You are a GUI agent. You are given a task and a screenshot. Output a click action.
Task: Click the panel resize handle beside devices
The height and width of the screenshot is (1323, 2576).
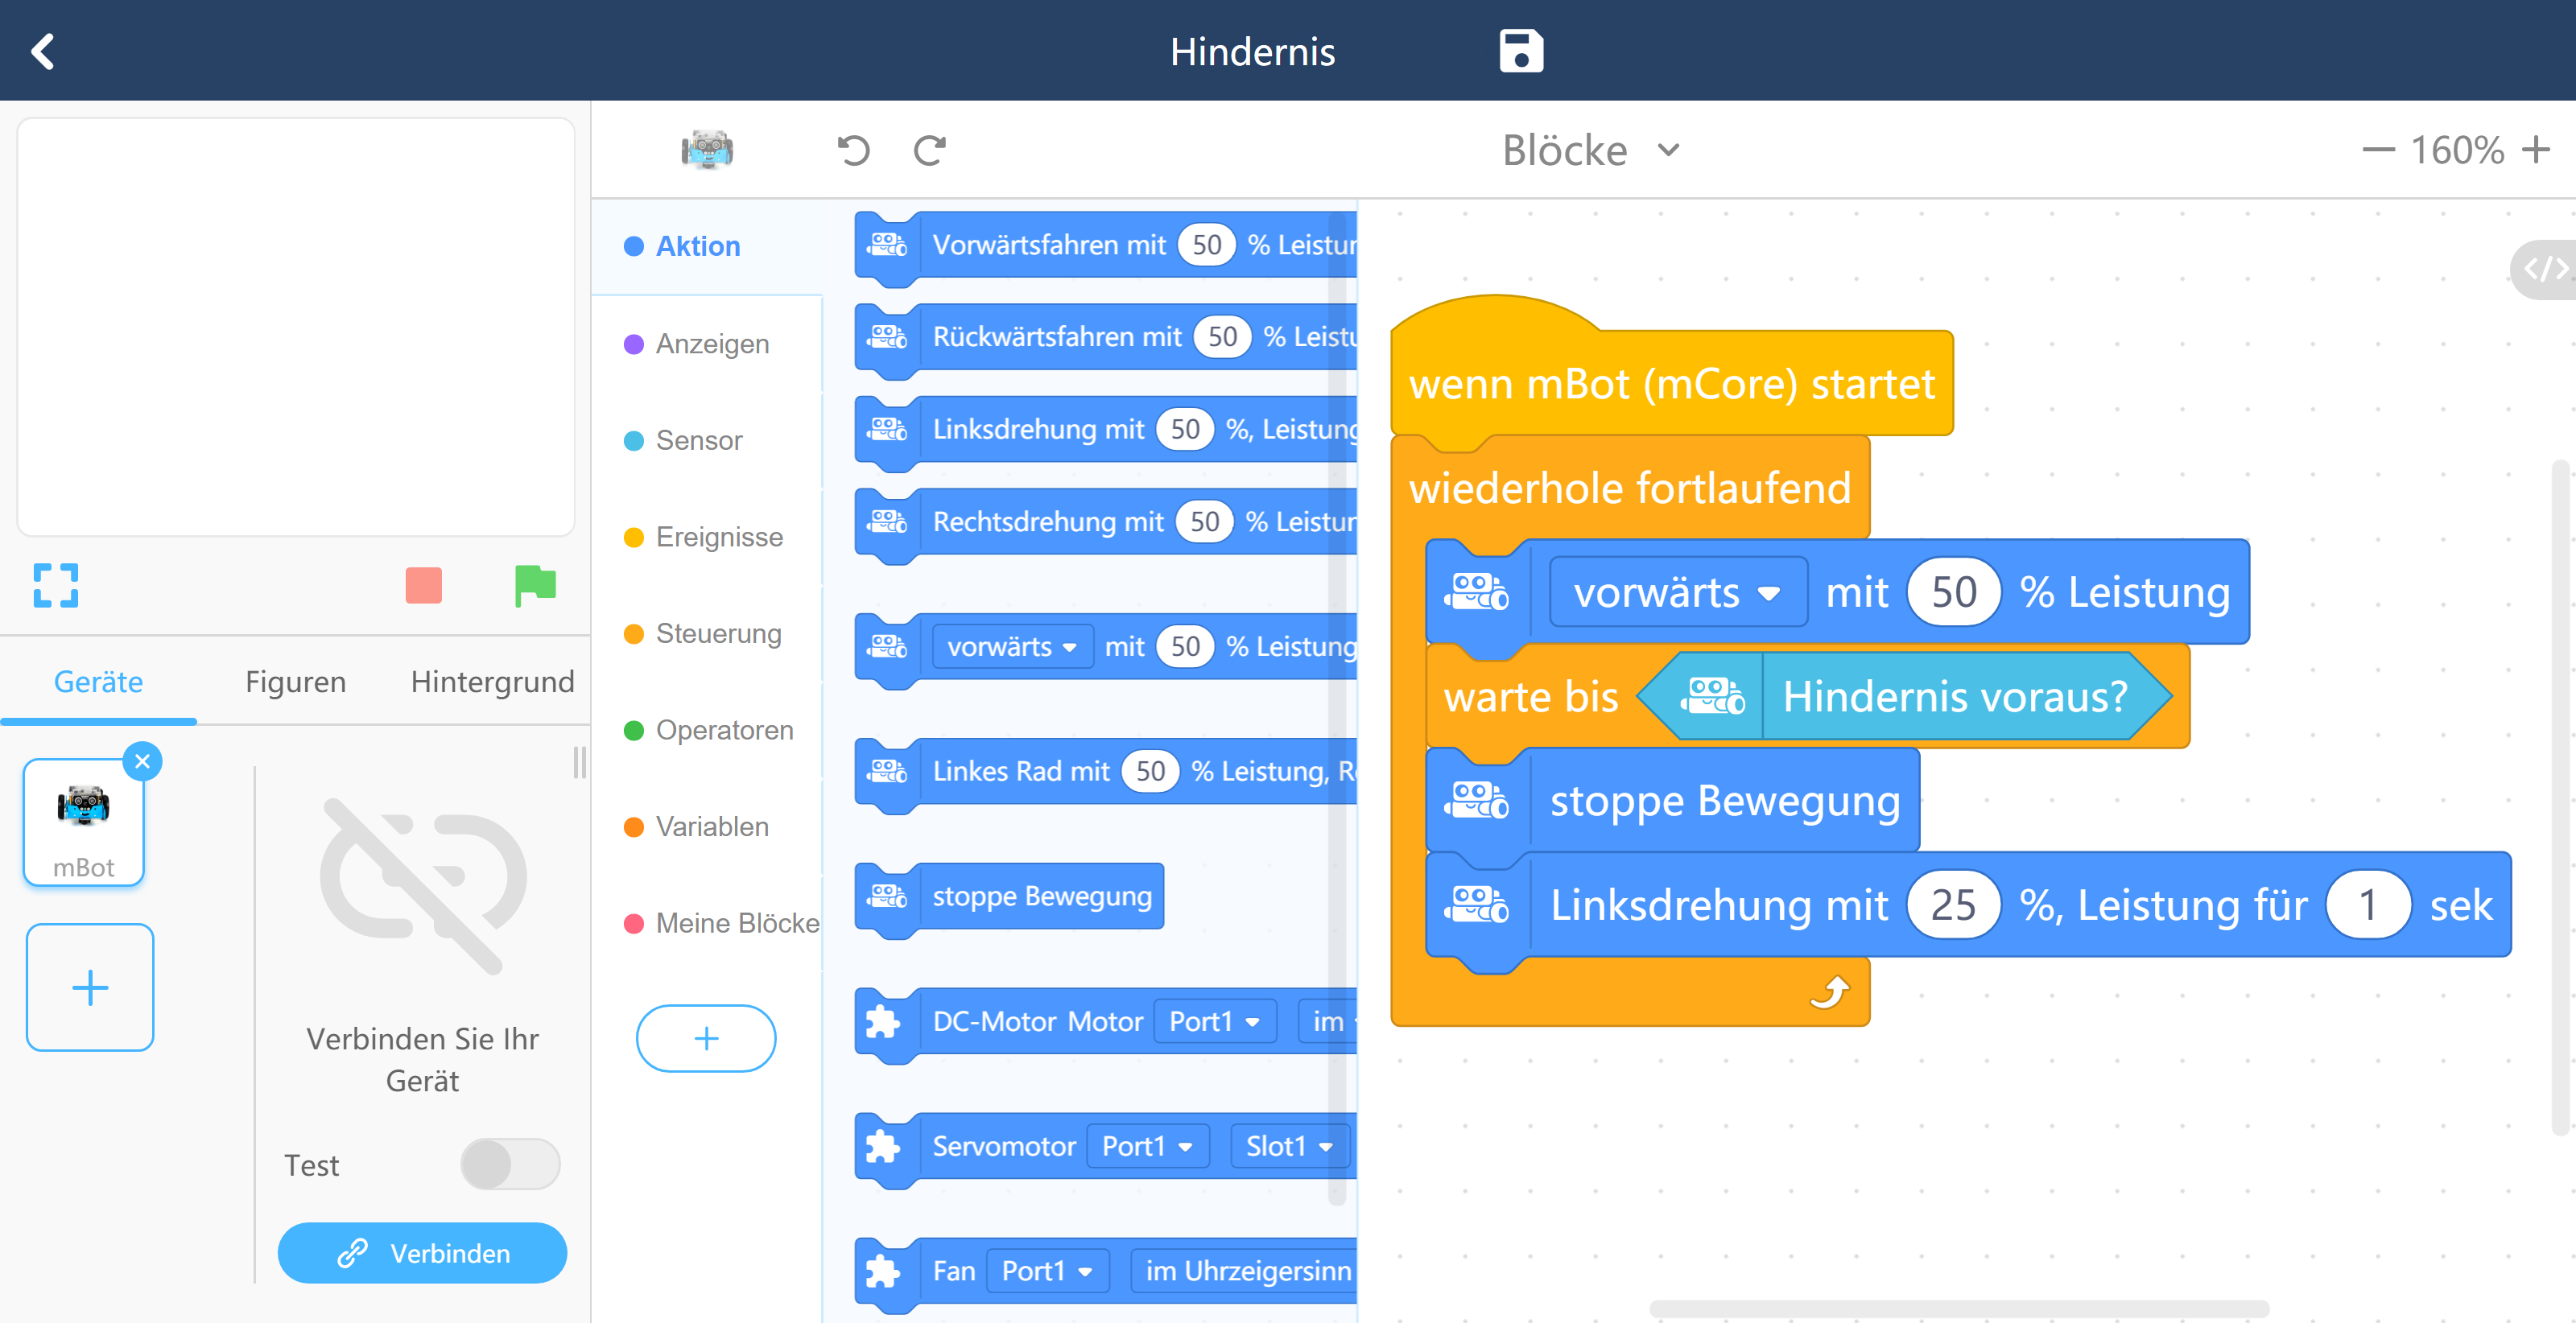pyautogui.click(x=580, y=762)
